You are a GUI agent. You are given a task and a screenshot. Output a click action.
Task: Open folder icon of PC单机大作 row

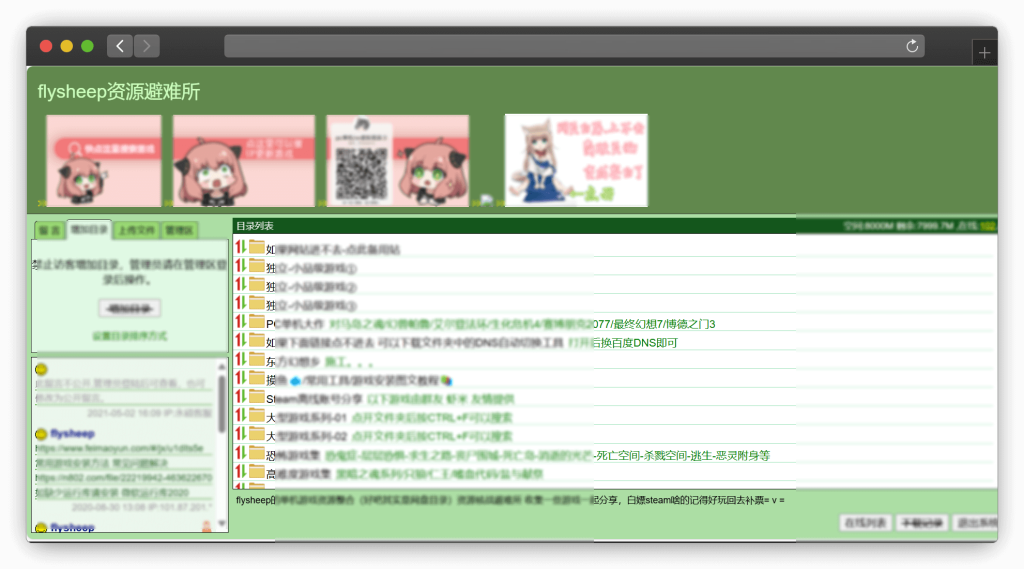[257, 322]
